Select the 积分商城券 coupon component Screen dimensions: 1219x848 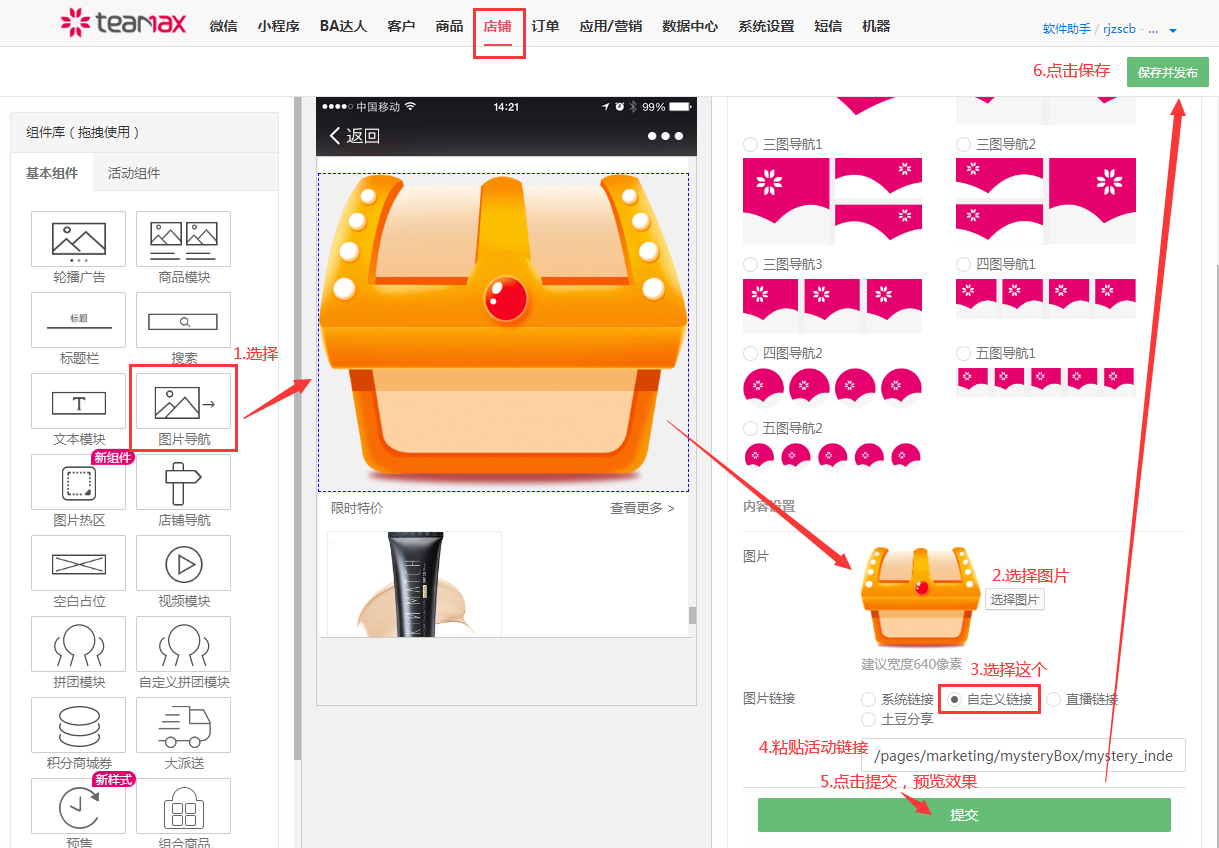tap(78, 725)
